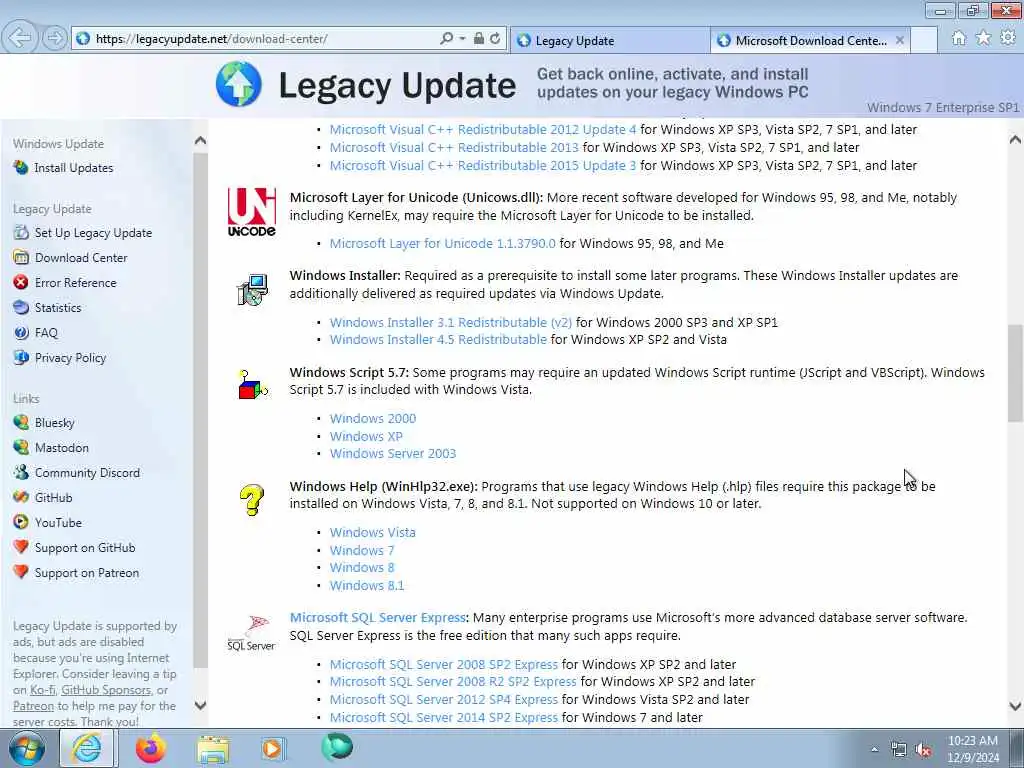Click the Community Discord icon
Viewport: 1024px width, 768px height.
click(21, 472)
